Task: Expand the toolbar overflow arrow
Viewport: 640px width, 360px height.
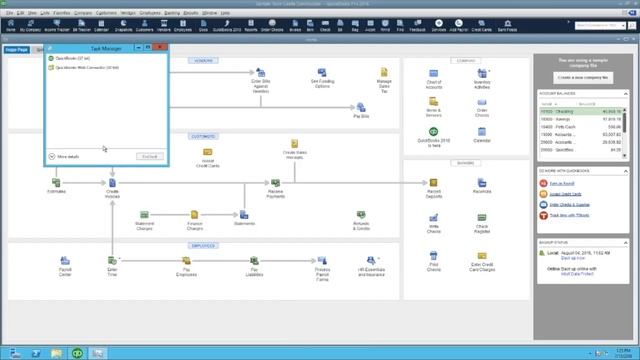Action: click(569, 22)
